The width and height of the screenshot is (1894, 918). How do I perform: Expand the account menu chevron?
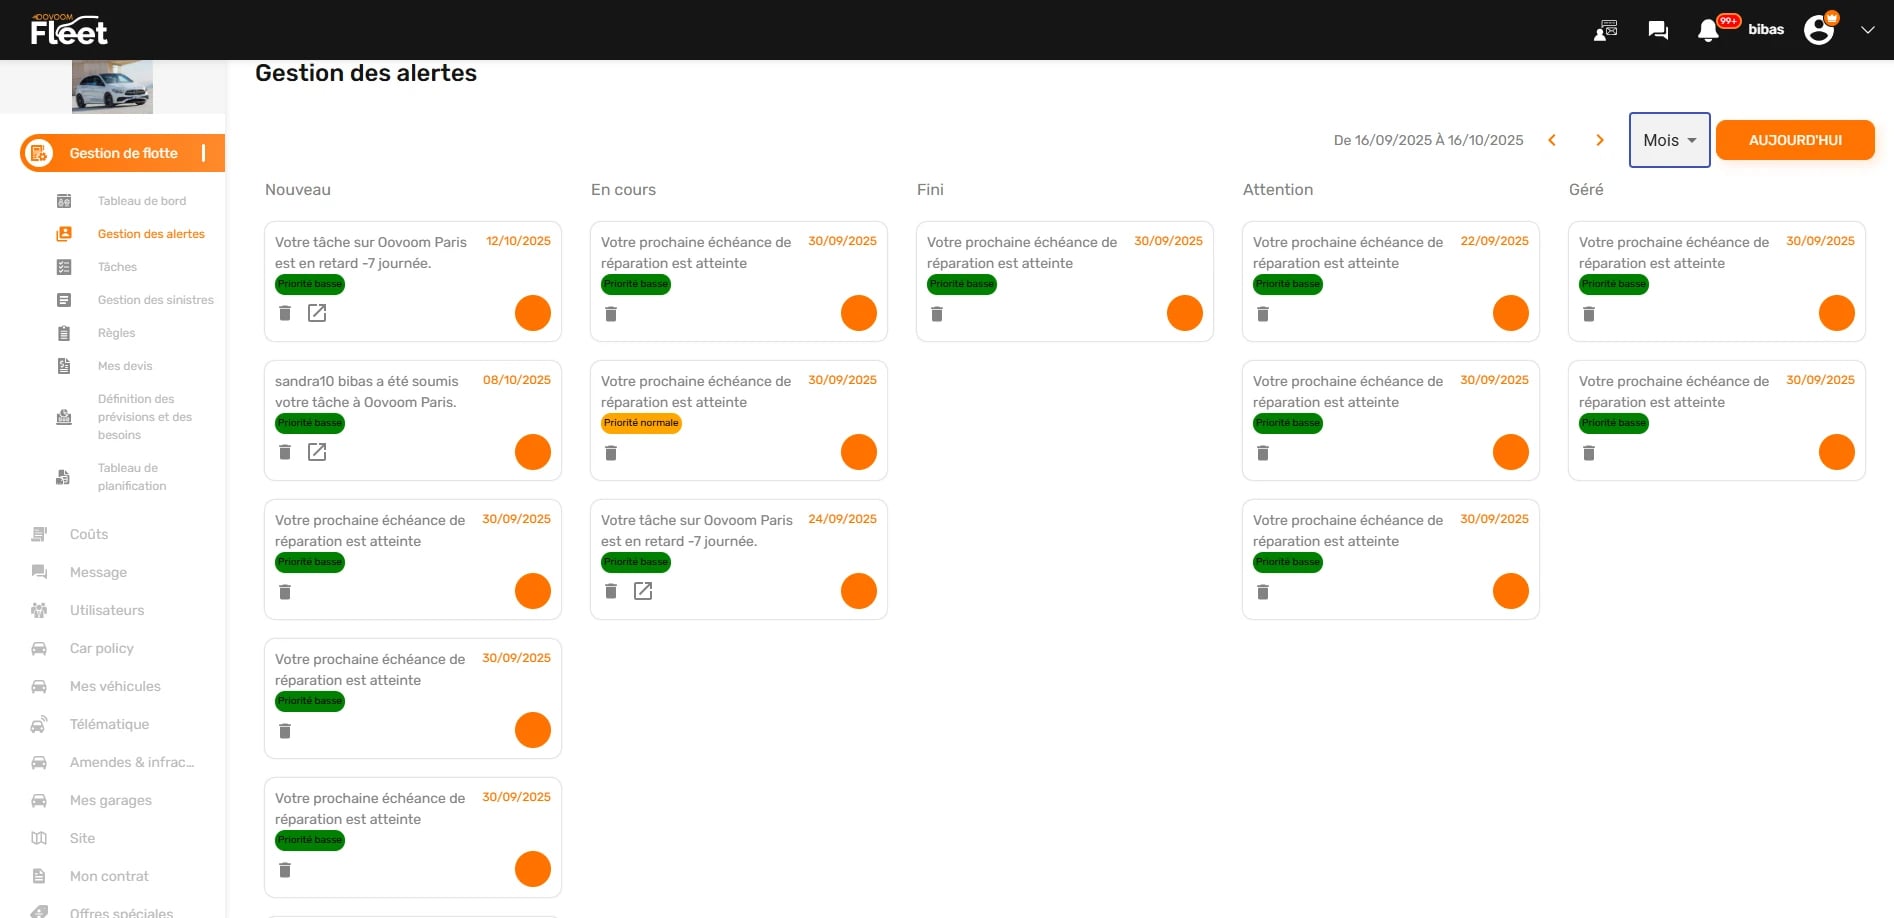tap(1867, 30)
